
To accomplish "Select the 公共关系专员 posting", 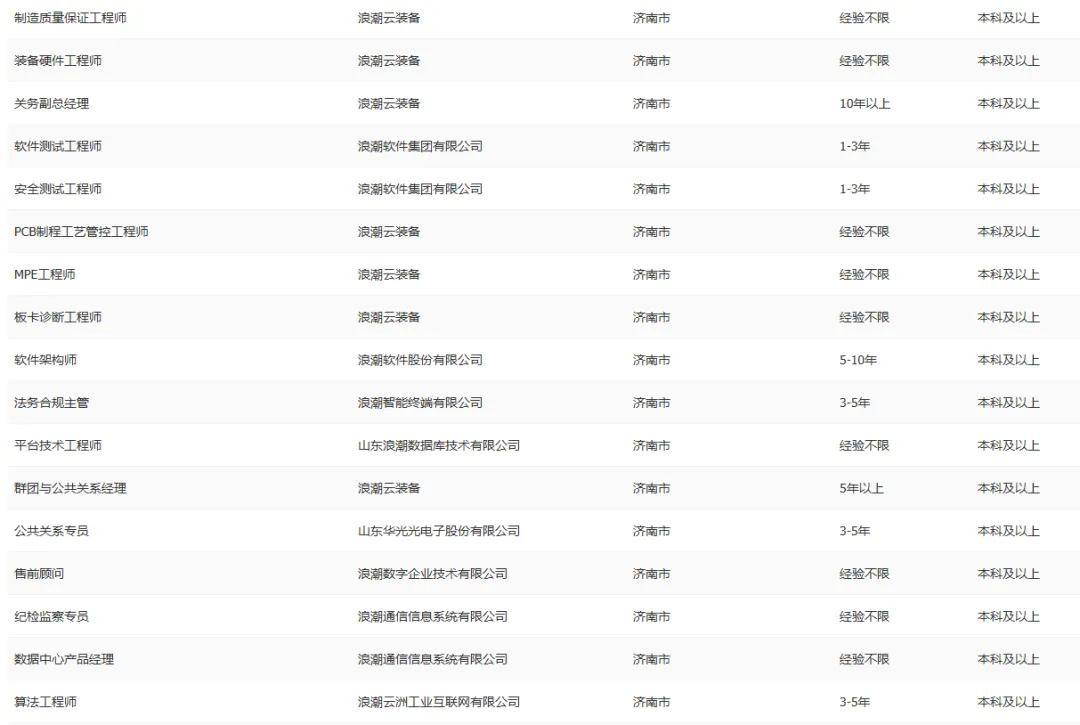I will coord(52,531).
